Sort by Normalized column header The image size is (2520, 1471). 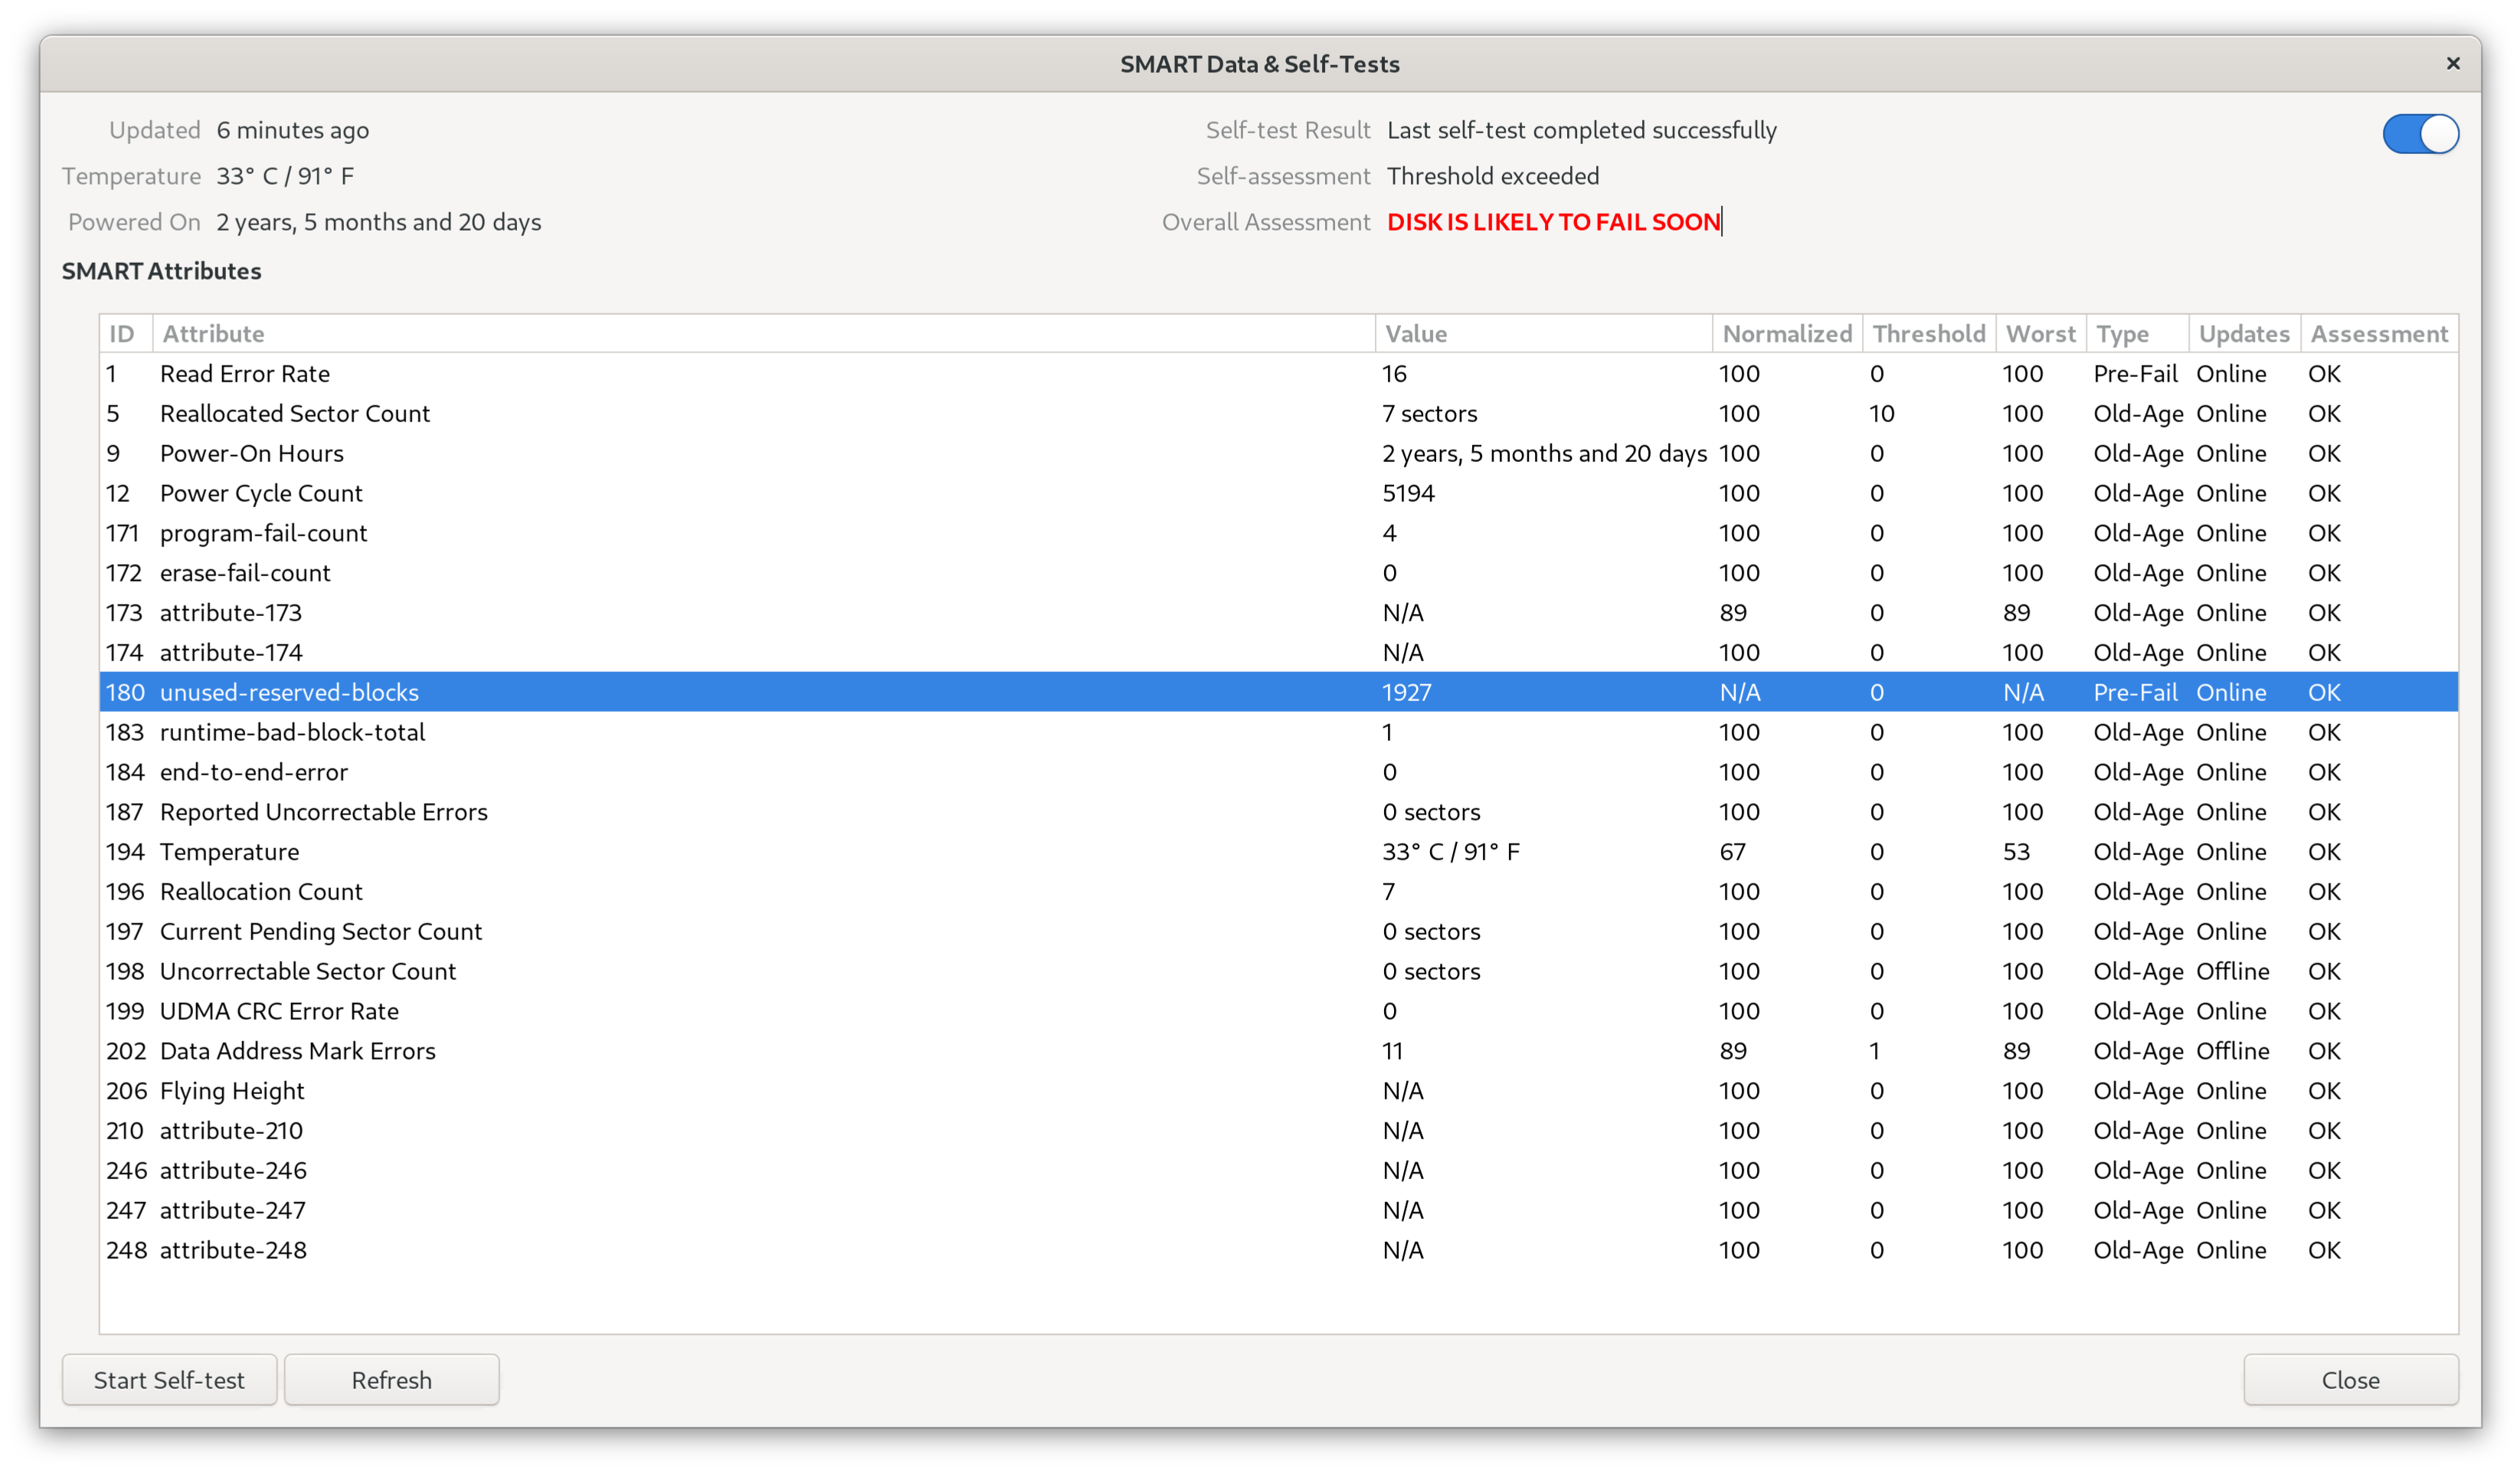pyautogui.click(x=1787, y=334)
